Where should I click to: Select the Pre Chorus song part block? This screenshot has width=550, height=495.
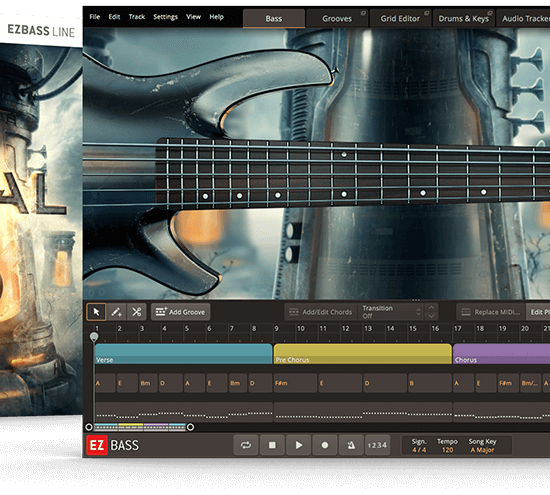click(363, 354)
